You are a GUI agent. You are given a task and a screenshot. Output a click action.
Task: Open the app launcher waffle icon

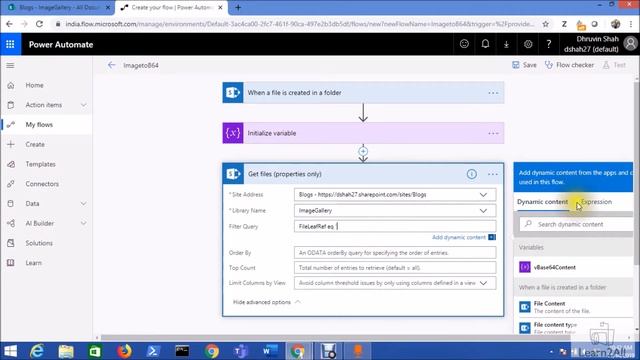pyautogui.click(x=10, y=44)
